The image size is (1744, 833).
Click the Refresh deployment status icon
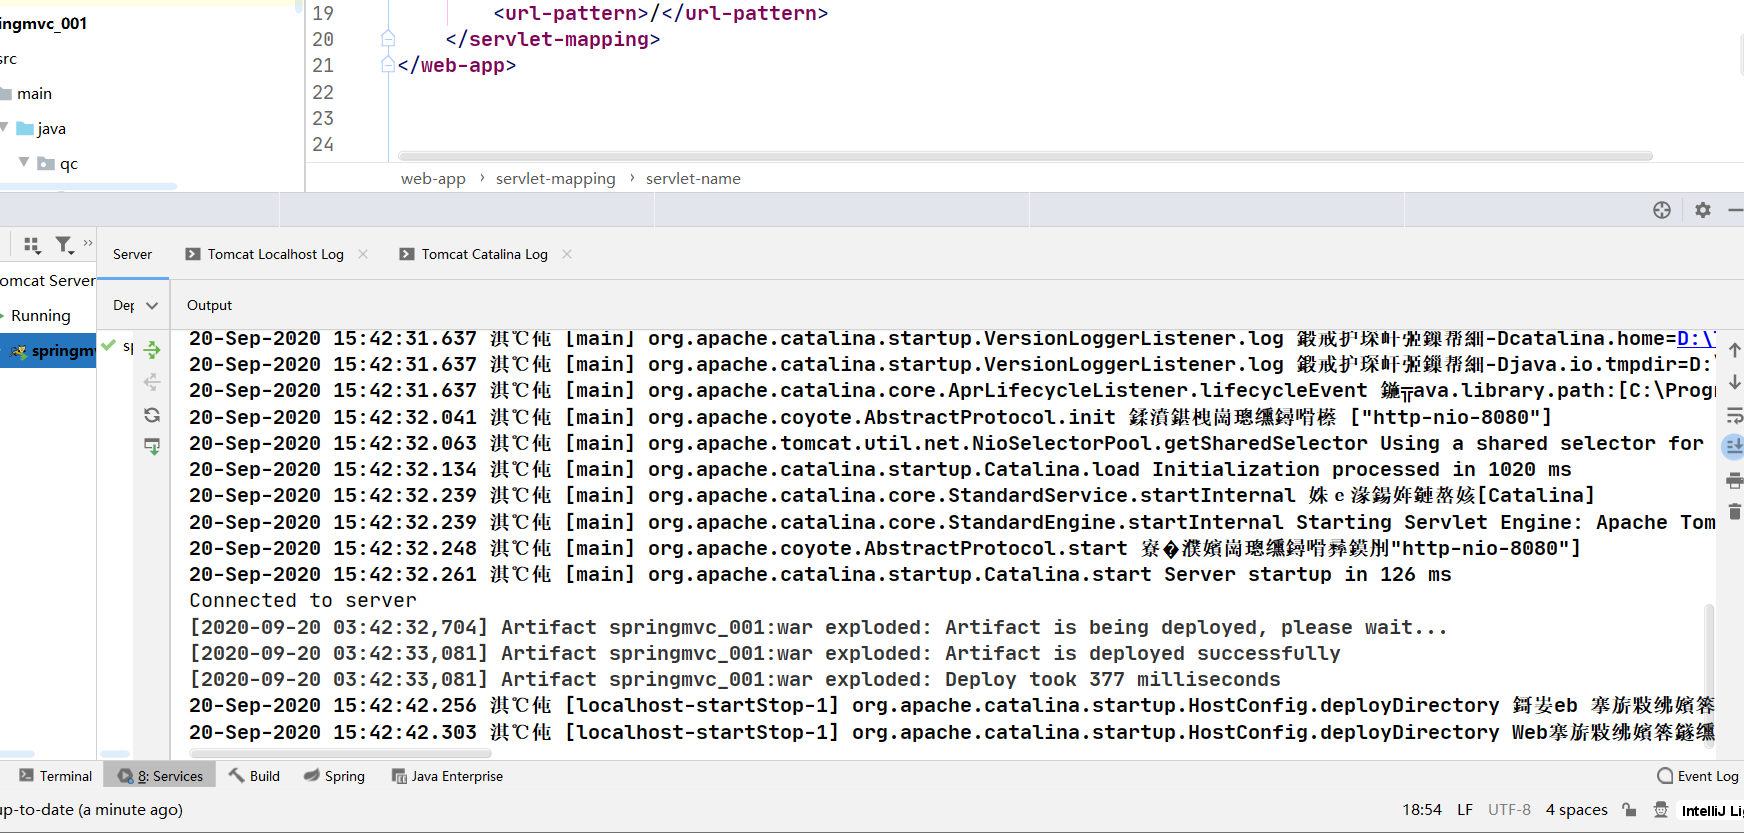pyautogui.click(x=152, y=415)
